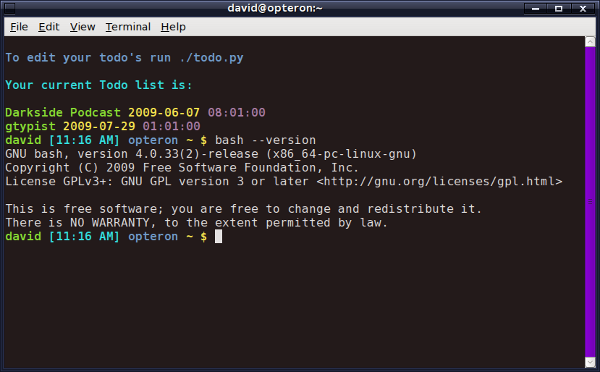Click the 'Darkside Podcast' todo entry
The width and height of the screenshot is (600, 372).
pyautogui.click(x=63, y=113)
